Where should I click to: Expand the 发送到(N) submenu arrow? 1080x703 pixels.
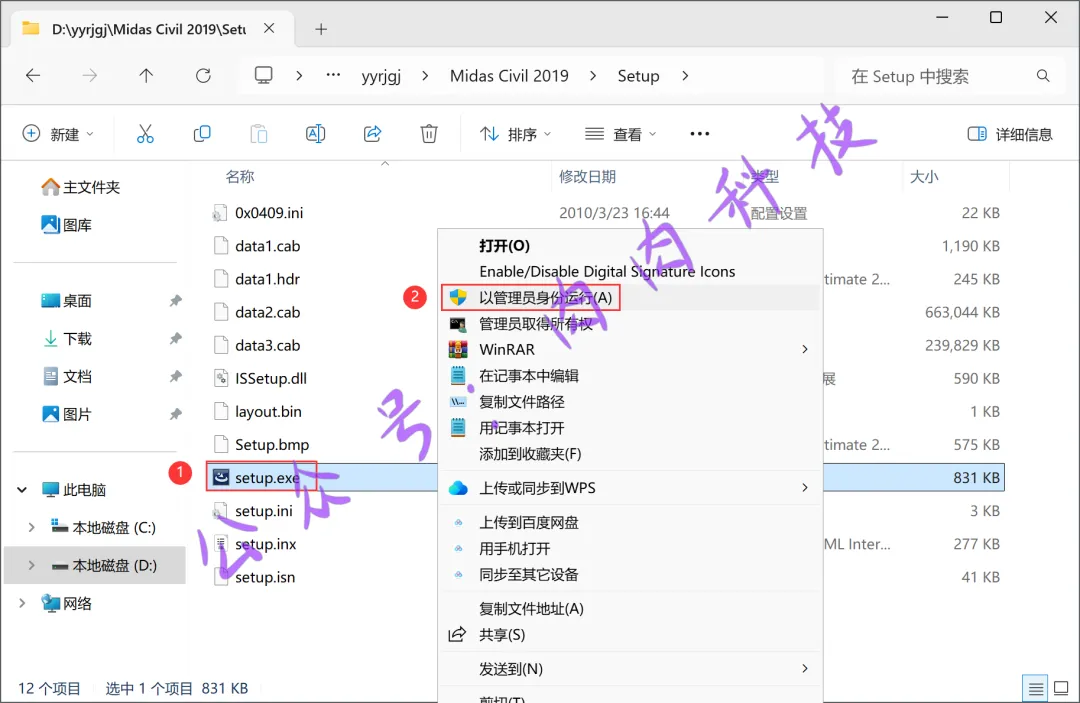(804, 669)
